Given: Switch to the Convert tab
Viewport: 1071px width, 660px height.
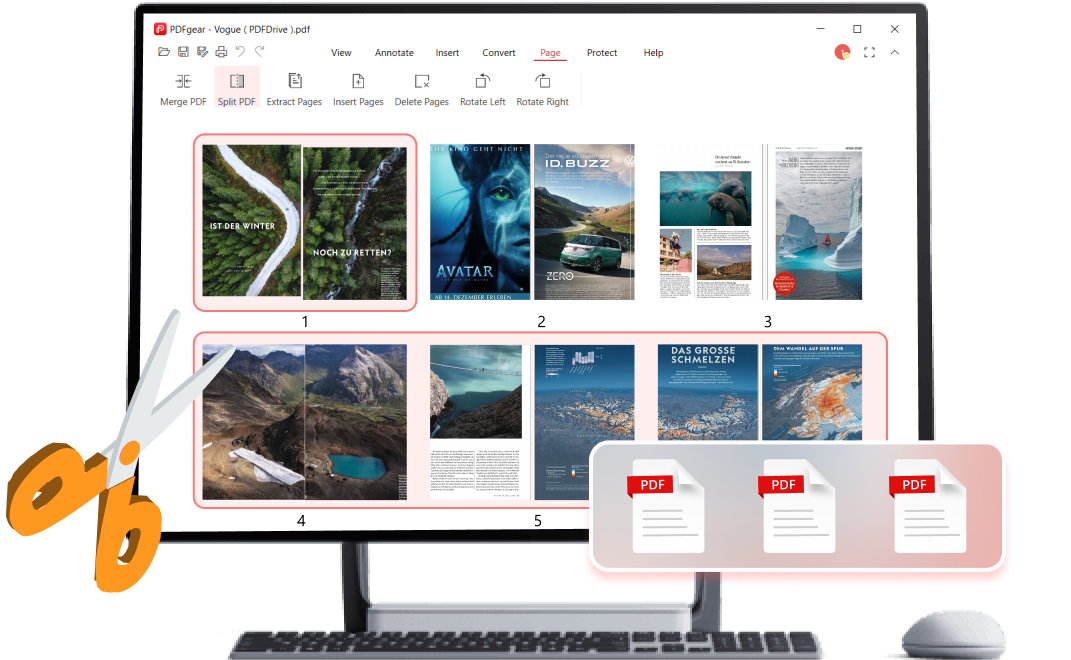Looking at the screenshot, I should tap(499, 53).
